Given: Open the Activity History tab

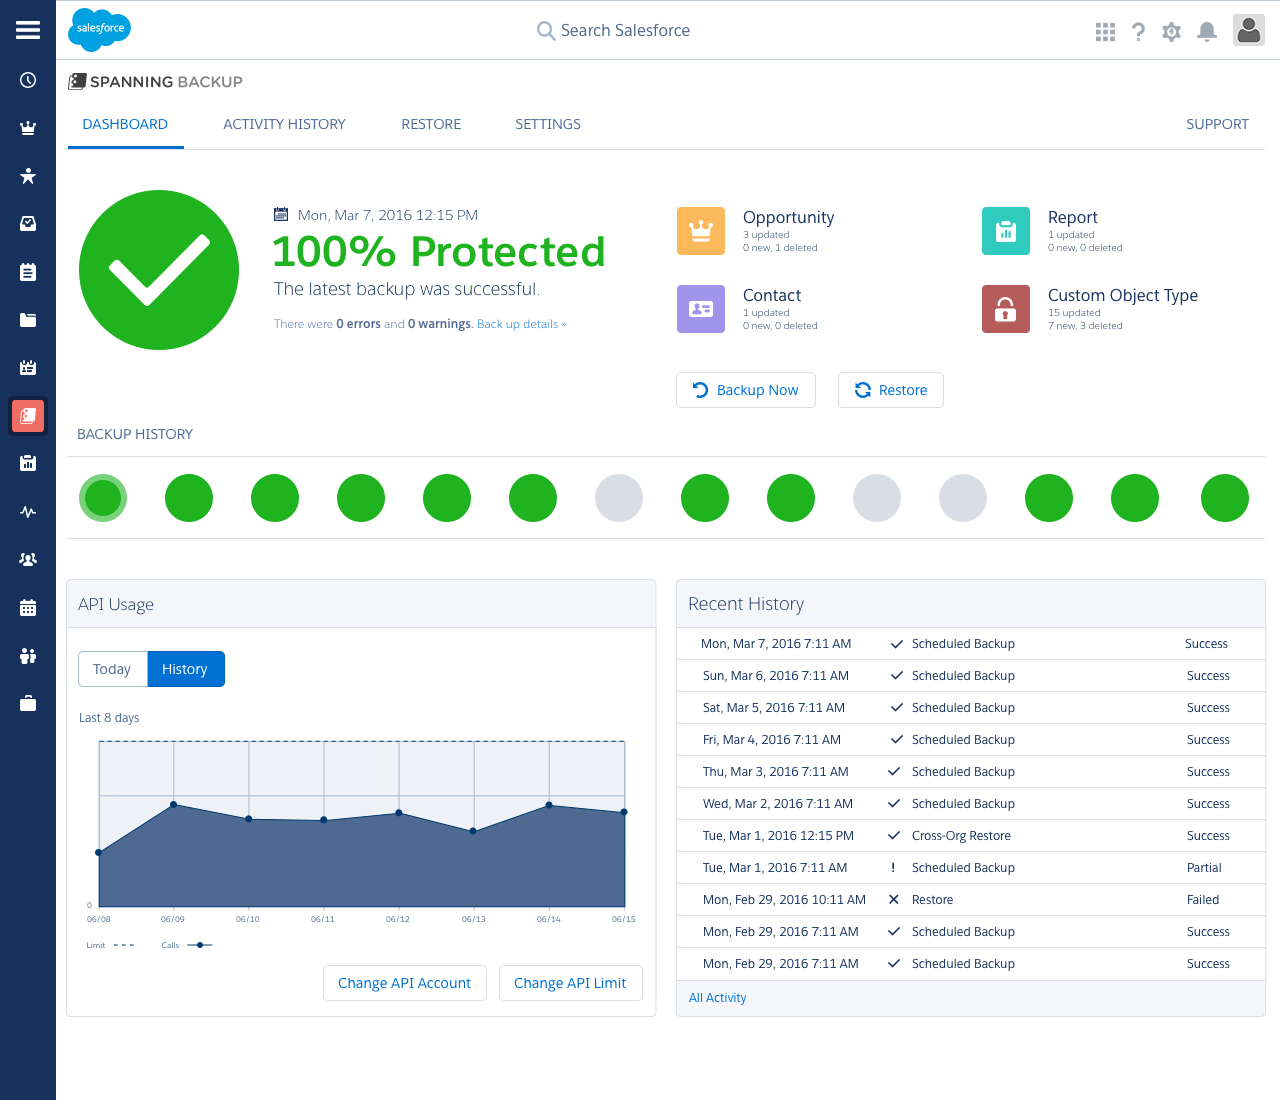Looking at the screenshot, I should click(284, 124).
